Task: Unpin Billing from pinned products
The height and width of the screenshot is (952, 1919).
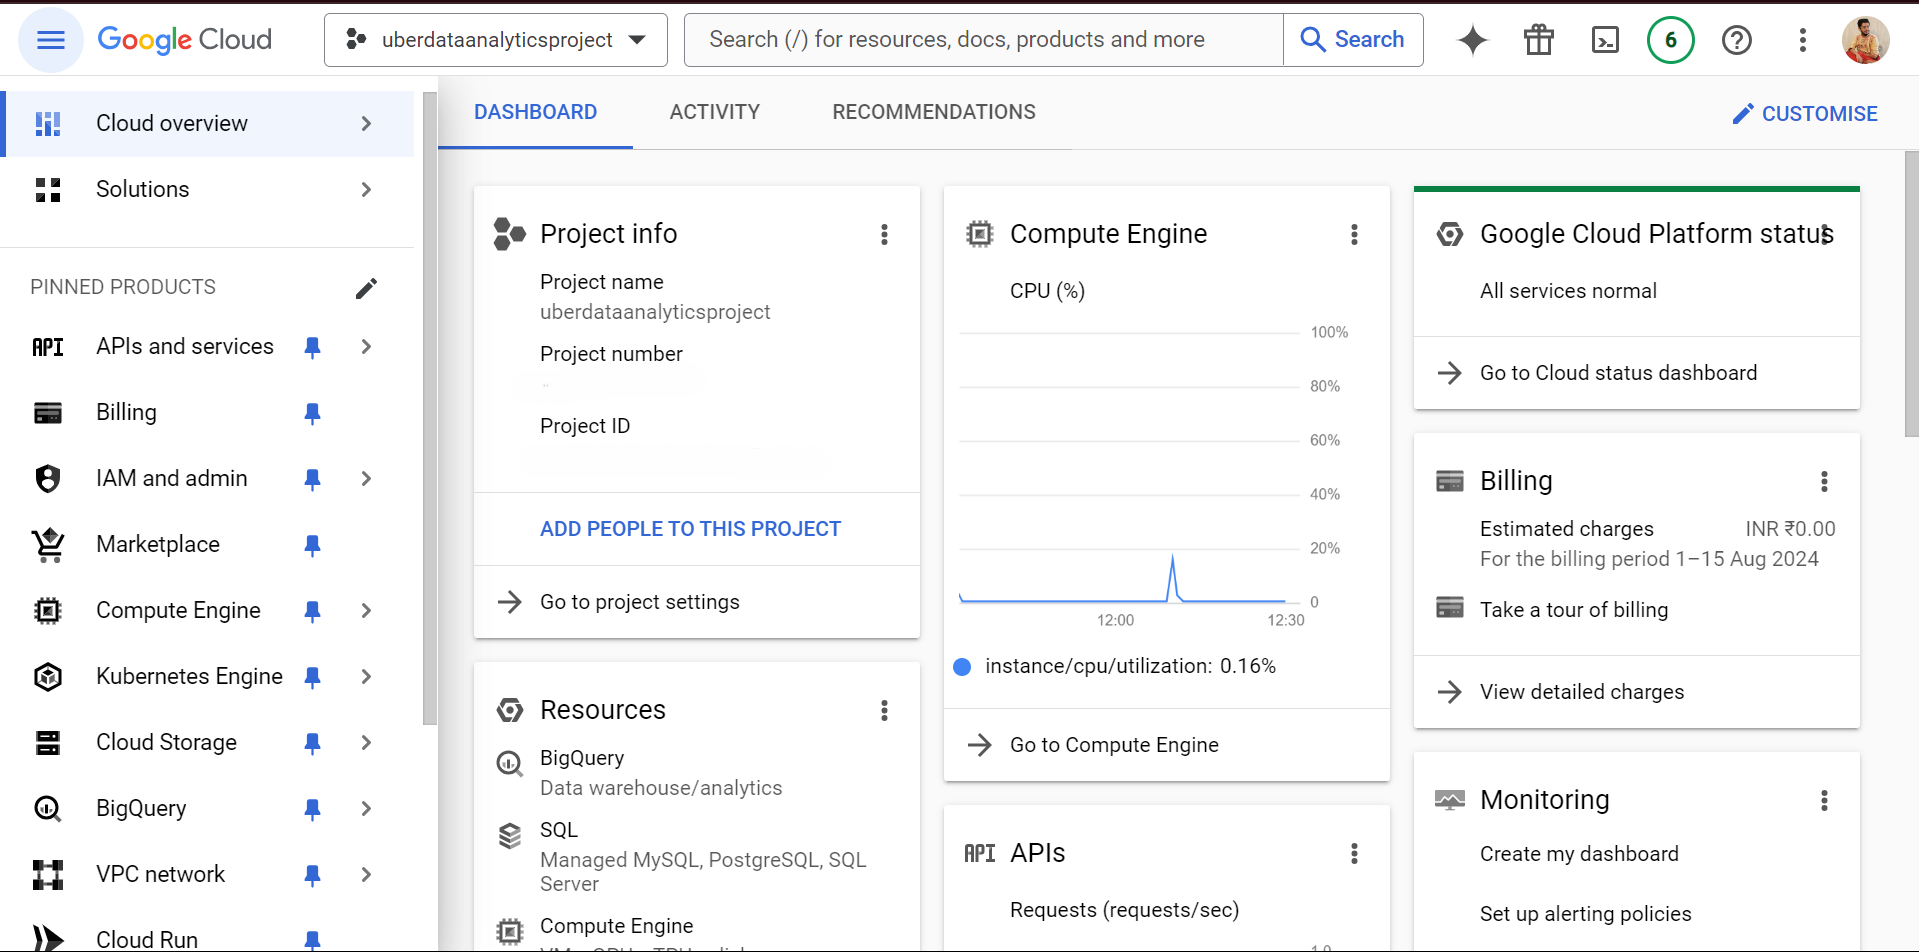Action: (312, 413)
